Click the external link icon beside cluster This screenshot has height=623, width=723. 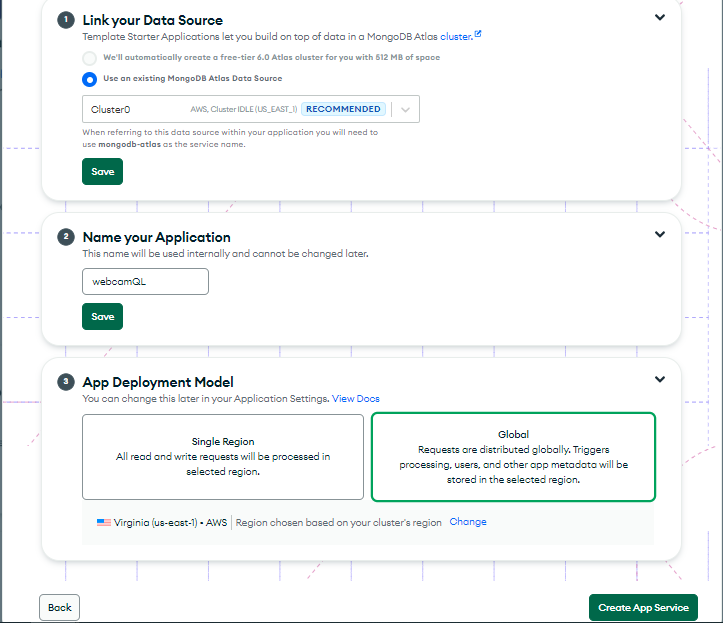point(478,34)
